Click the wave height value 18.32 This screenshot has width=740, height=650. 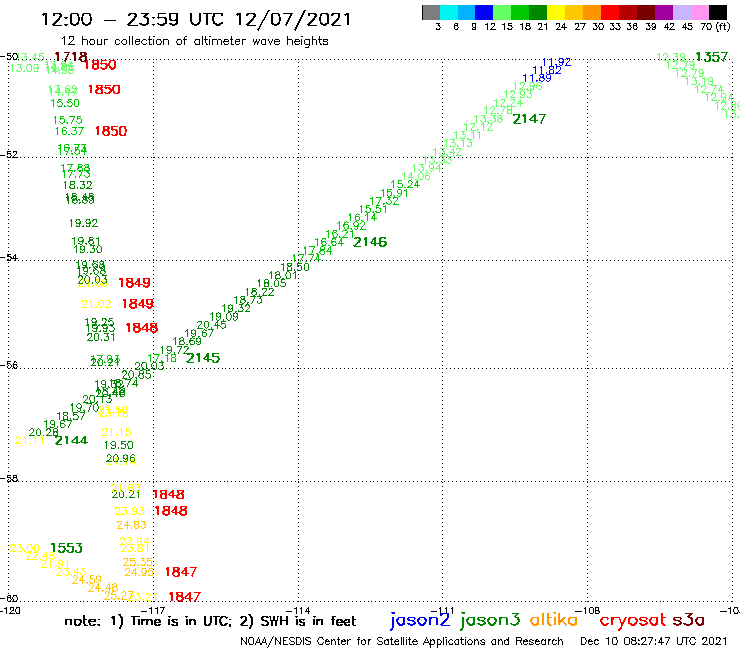pyautogui.click(x=78, y=185)
